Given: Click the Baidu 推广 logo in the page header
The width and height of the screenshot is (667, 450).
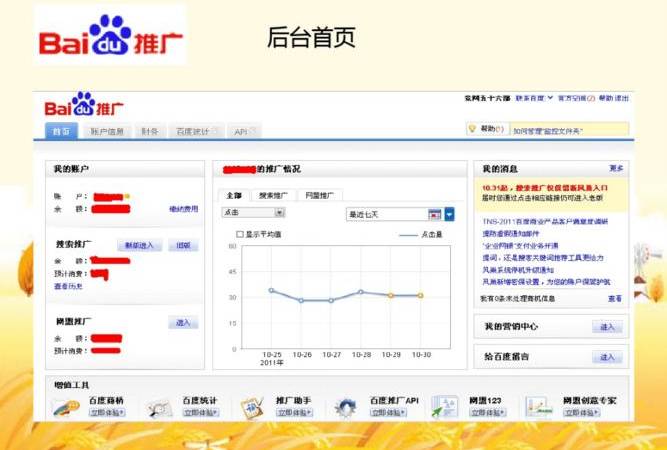Looking at the screenshot, I should click(84, 104).
